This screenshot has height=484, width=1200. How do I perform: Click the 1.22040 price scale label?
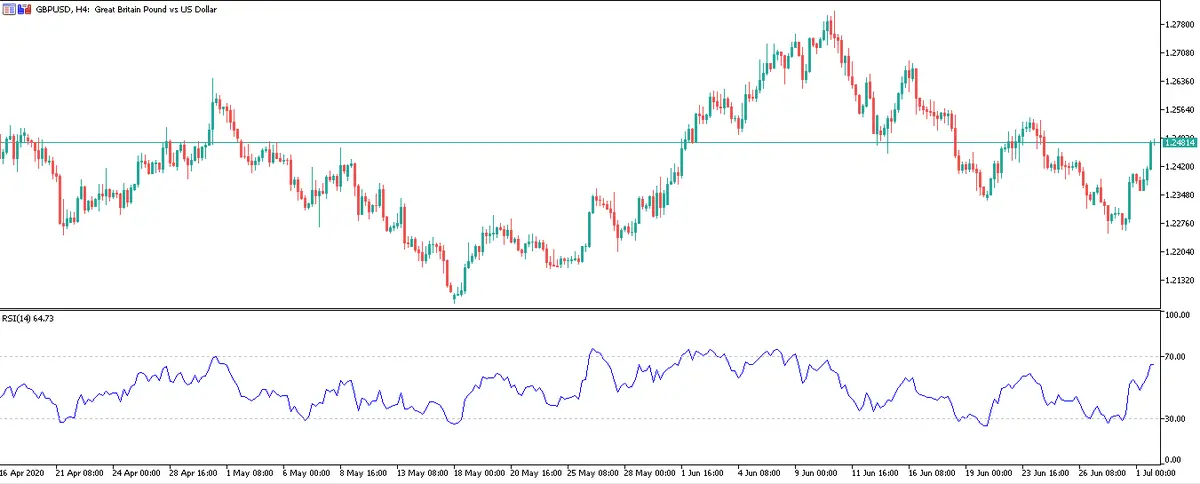click(x=1178, y=251)
